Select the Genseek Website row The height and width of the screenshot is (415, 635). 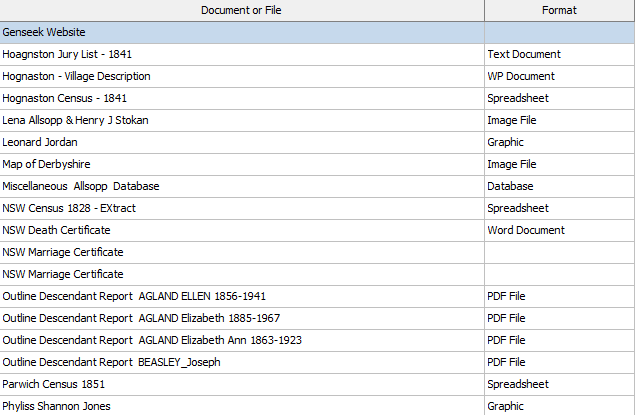[x=44, y=32]
